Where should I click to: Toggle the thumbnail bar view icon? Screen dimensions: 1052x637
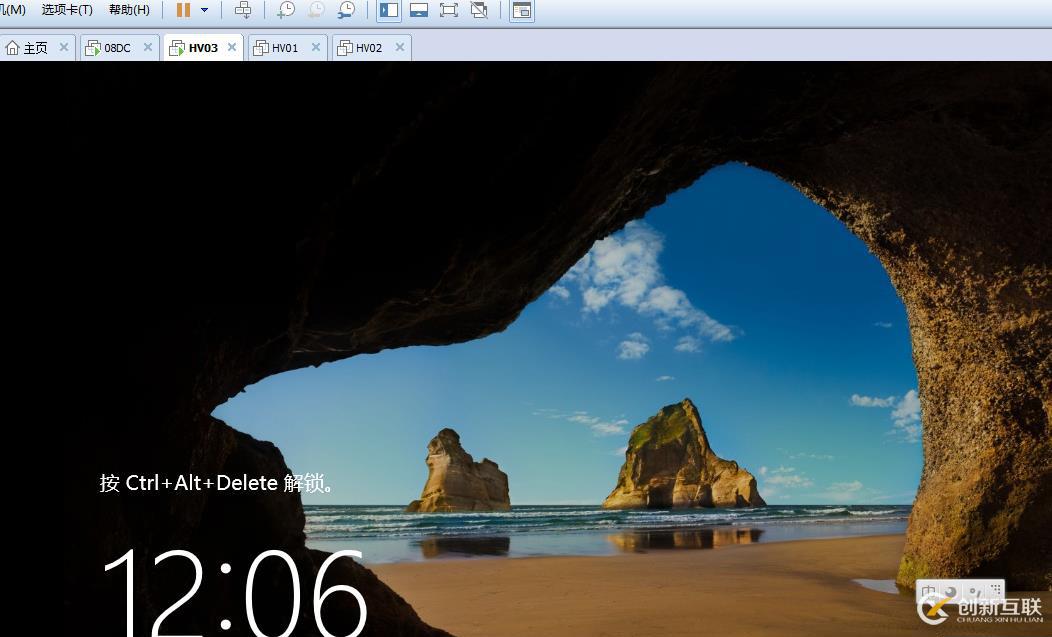[x=419, y=10]
